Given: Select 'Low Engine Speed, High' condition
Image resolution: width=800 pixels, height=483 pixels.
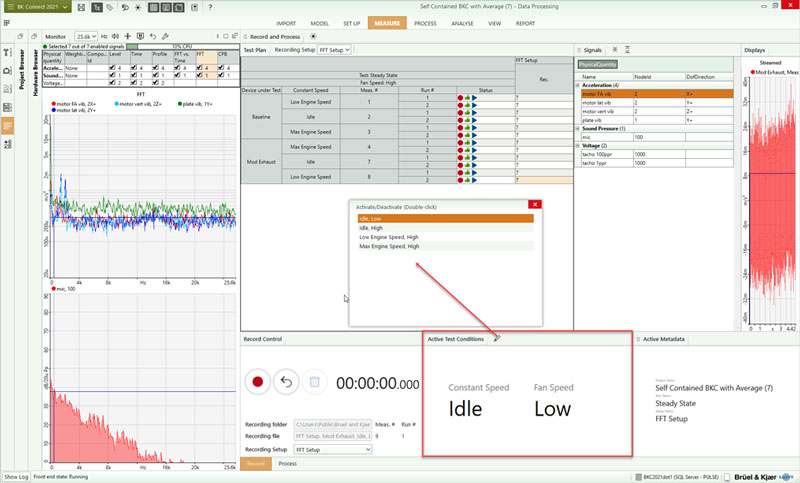Looking at the screenshot, I should 445,237.
